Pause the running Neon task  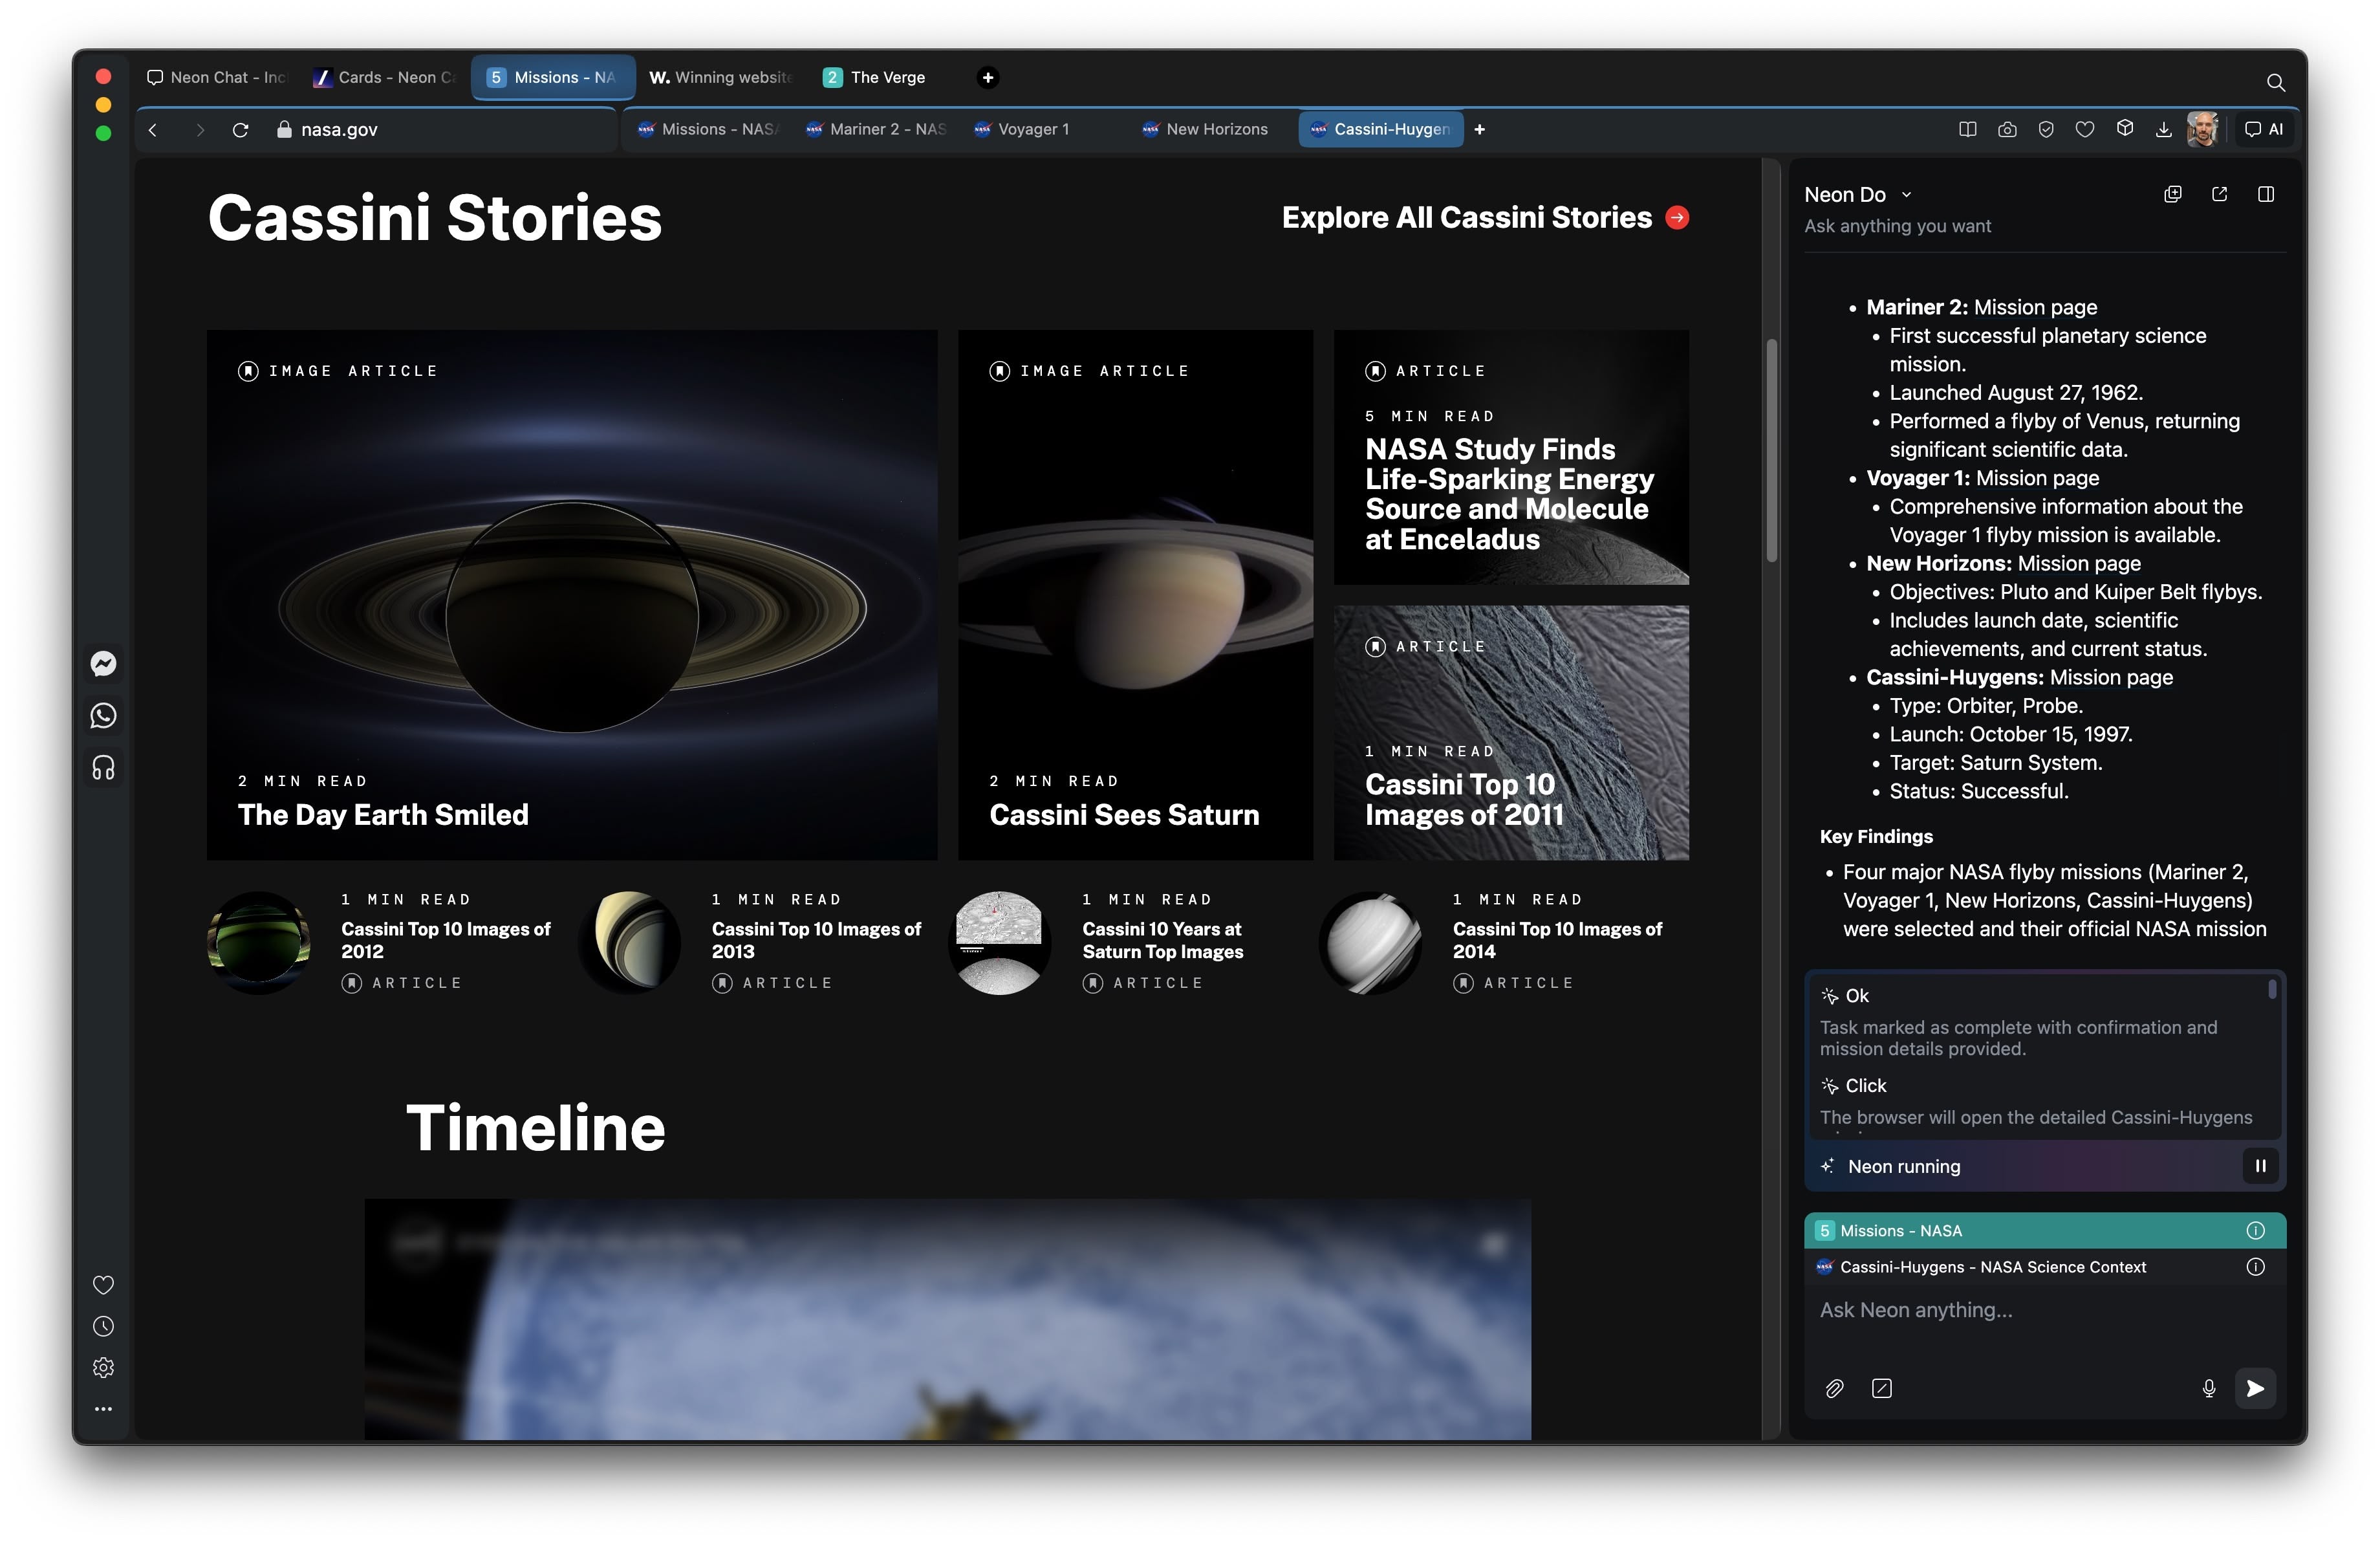click(x=2260, y=1166)
